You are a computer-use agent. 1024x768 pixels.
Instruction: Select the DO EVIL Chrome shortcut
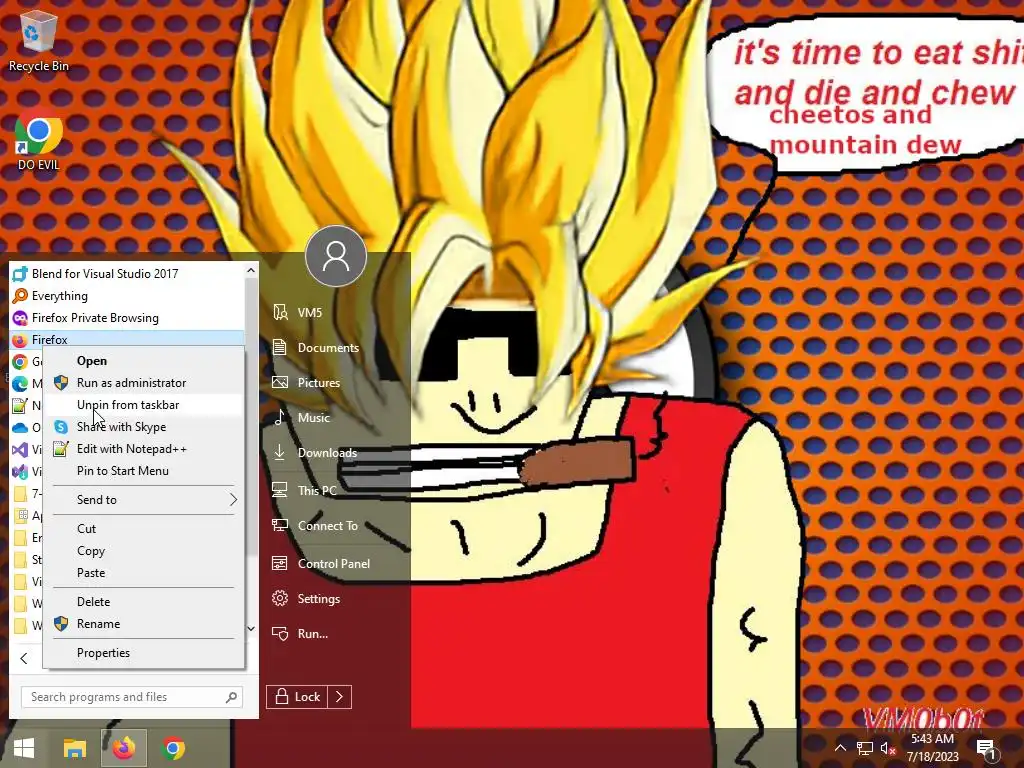pos(39,142)
